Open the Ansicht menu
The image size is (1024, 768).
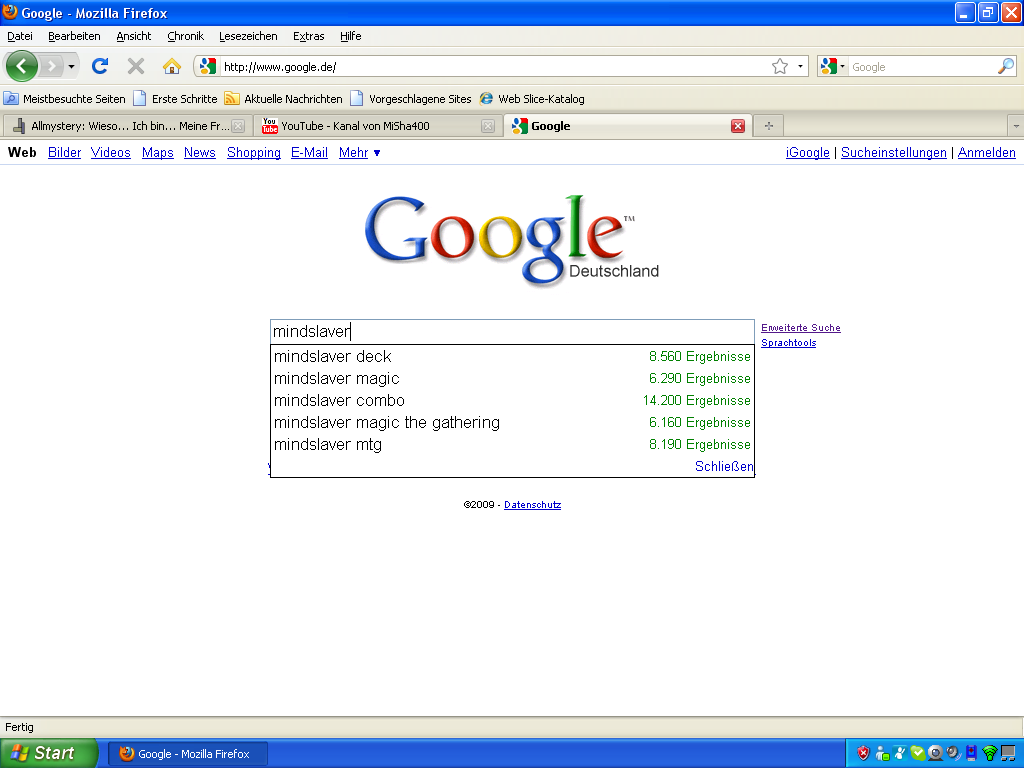coord(133,36)
